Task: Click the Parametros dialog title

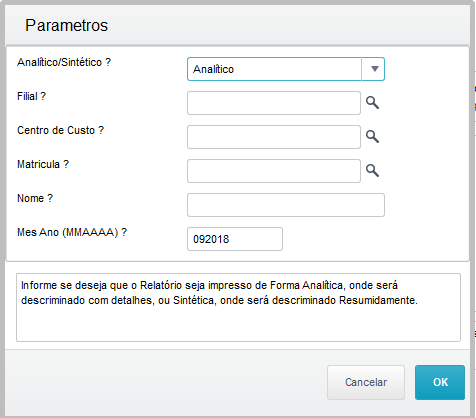Action: [x=67, y=25]
